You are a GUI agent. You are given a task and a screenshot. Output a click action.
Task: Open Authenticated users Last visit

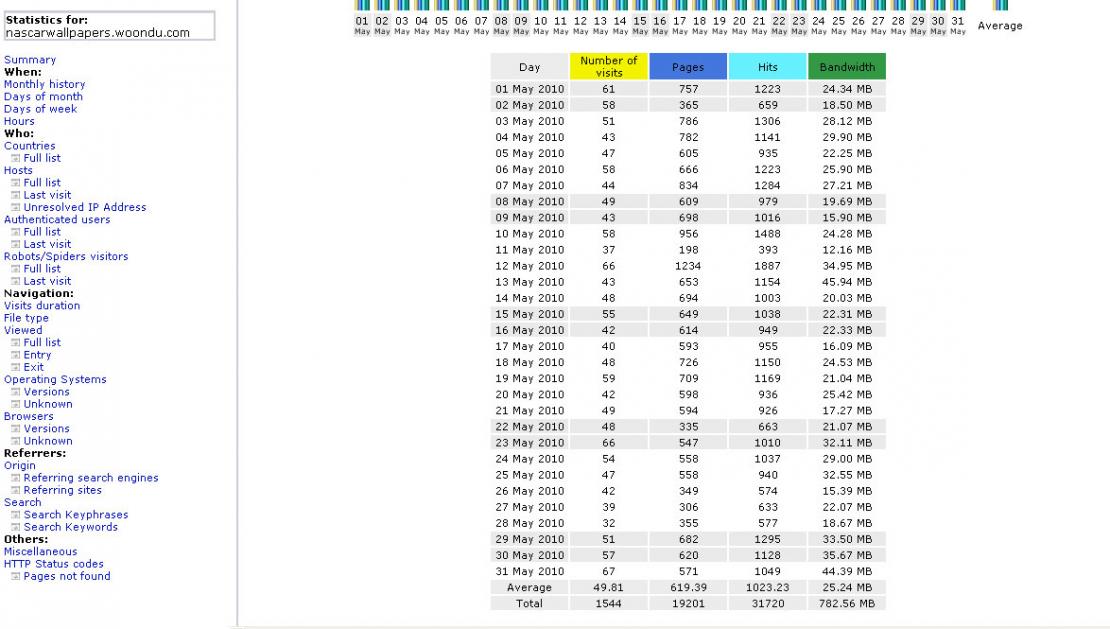pos(47,244)
